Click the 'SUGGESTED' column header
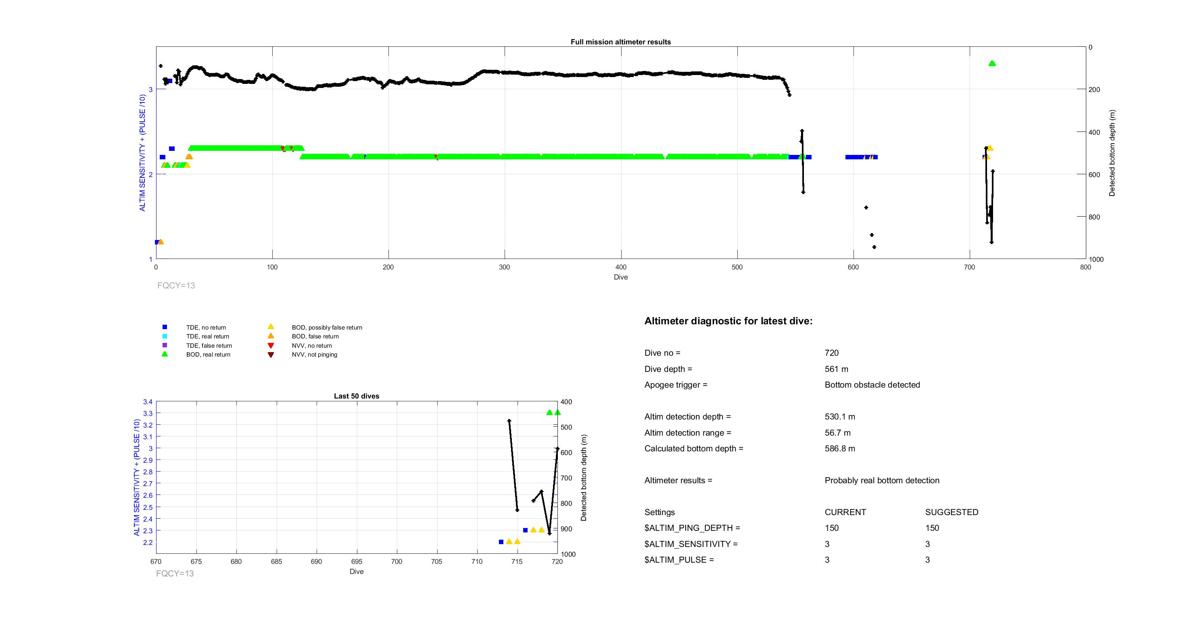 click(x=952, y=512)
